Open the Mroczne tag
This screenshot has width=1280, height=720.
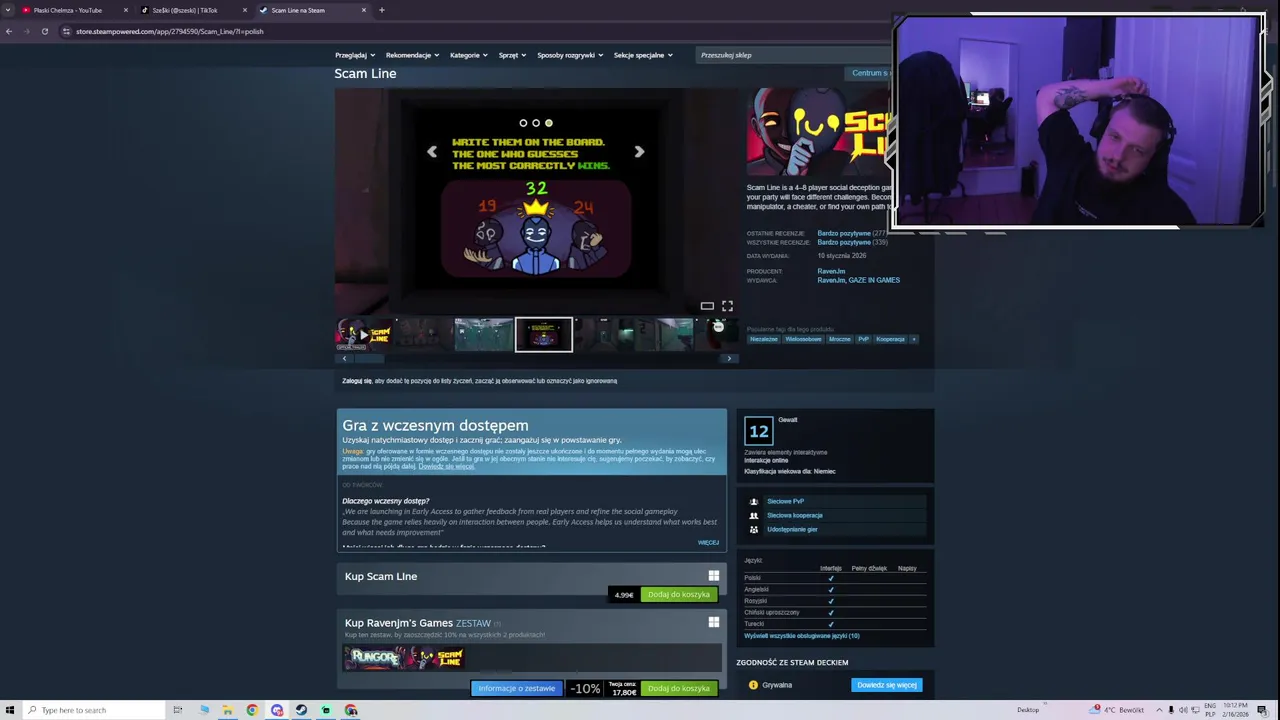click(x=840, y=339)
